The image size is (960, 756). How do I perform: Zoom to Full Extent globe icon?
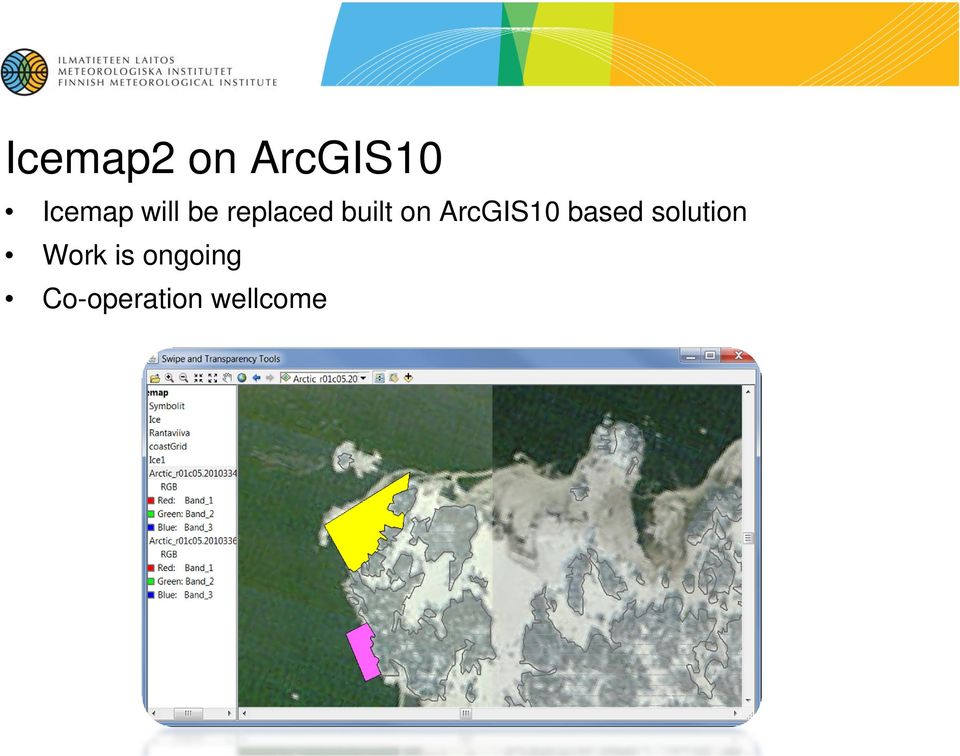point(242,378)
